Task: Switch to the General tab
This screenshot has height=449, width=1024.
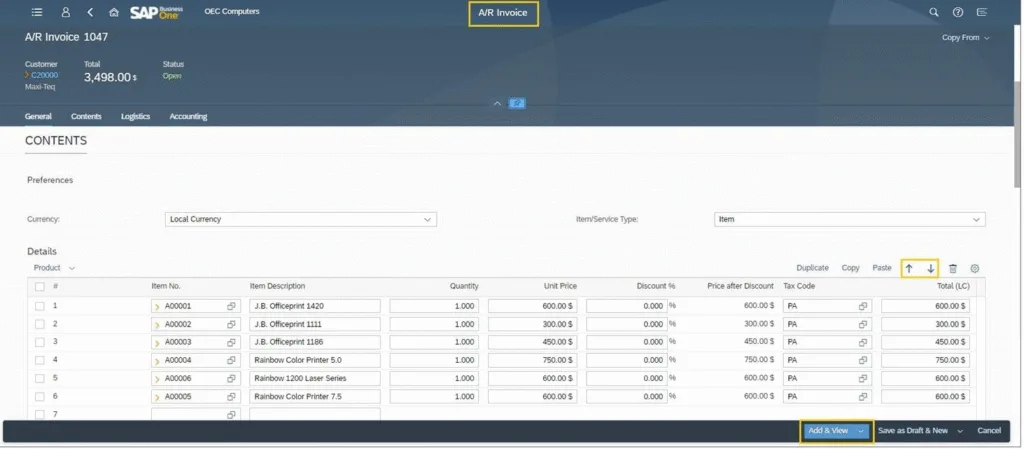Action: point(38,117)
